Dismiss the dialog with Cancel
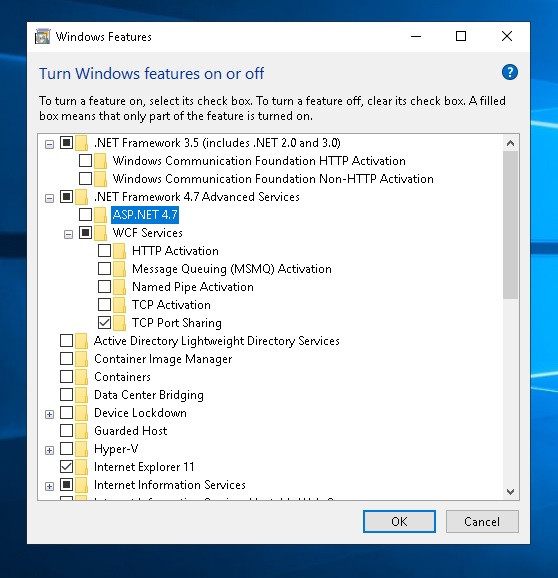 point(482,521)
